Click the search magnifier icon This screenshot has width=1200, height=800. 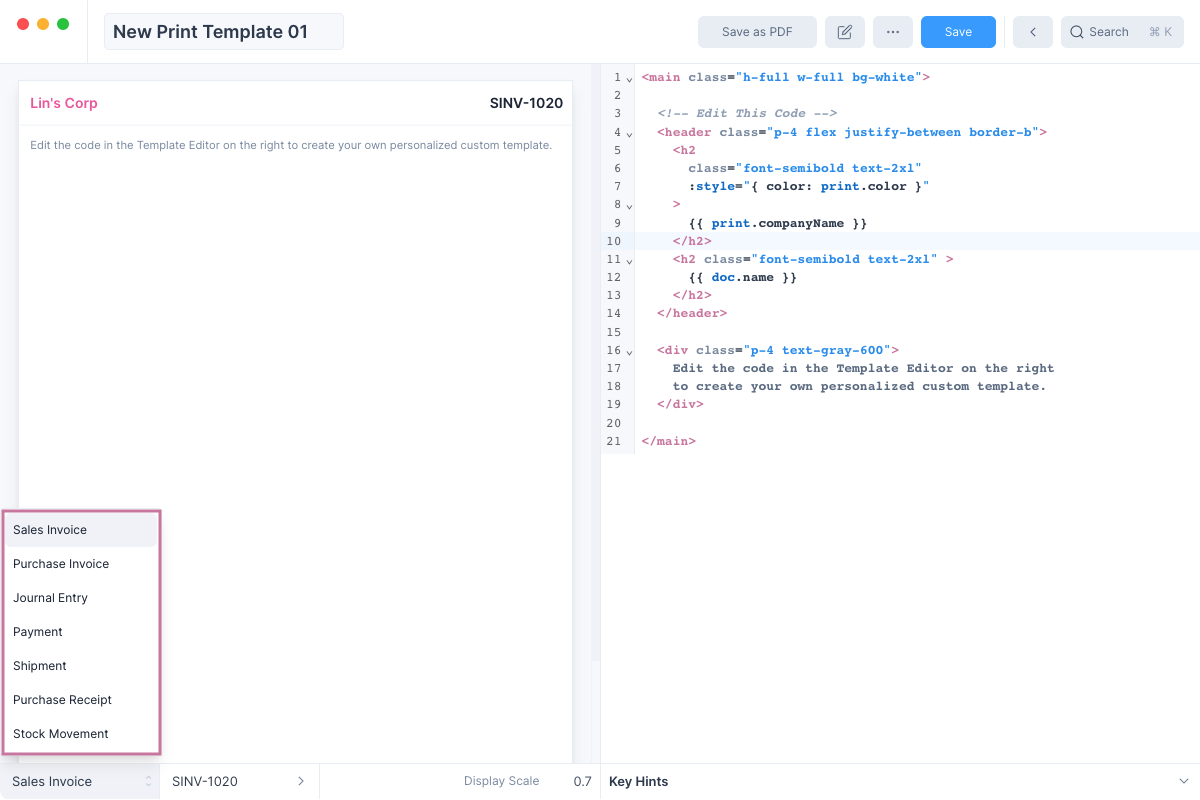[x=1077, y=32]
